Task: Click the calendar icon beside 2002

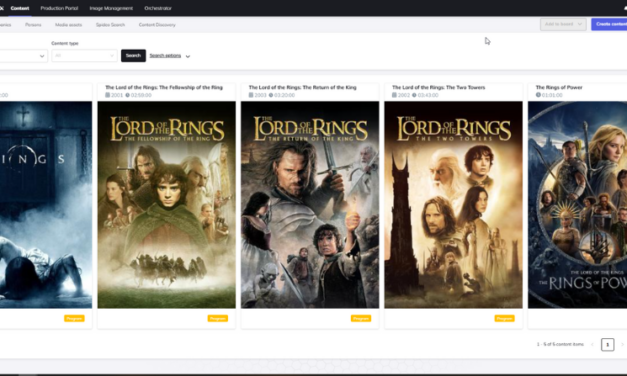Action: [394, 95]
